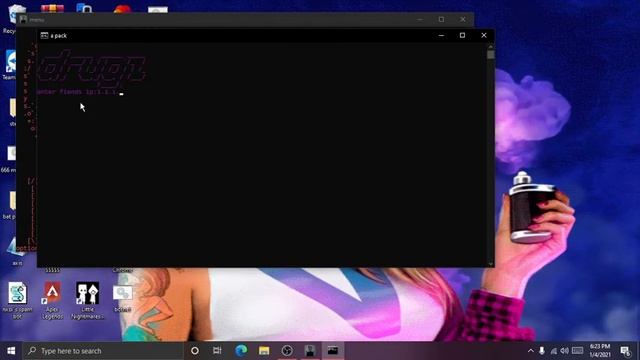
Task: Close the background 'menu' window
Action: click(463, 20)
